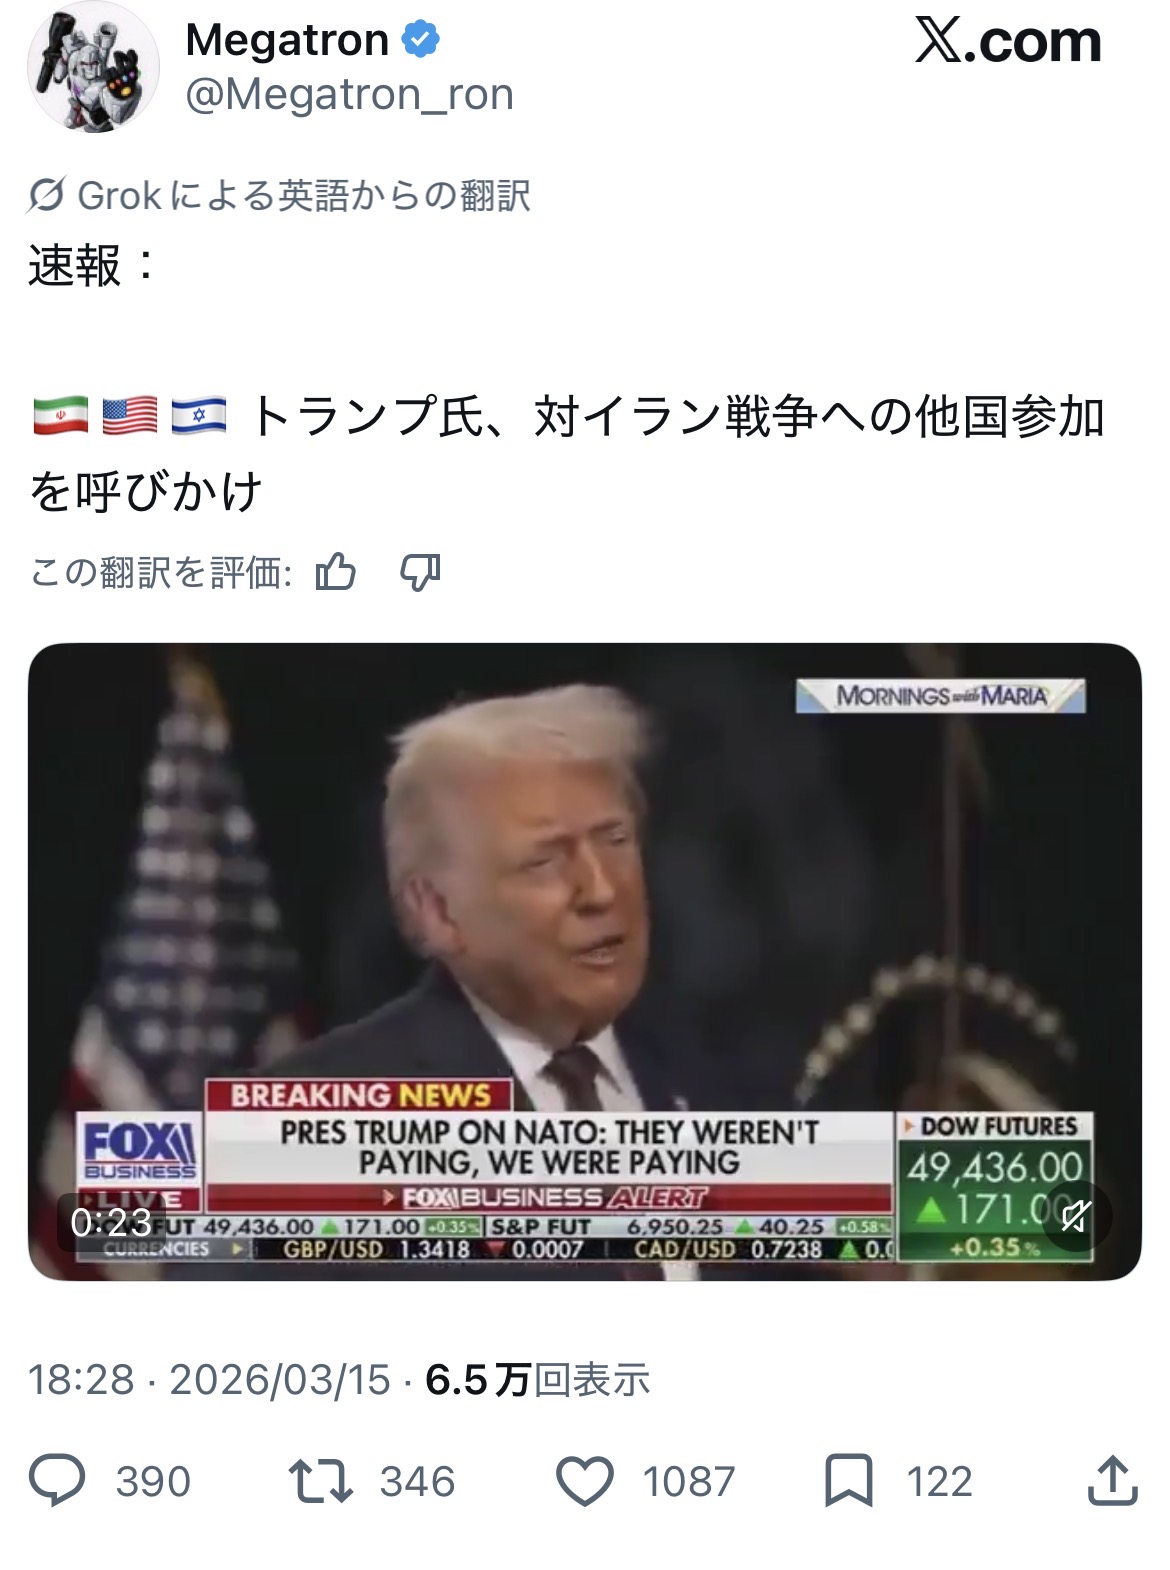
Task: Click the Megatron display name
Action: click(x=287, y=40)
